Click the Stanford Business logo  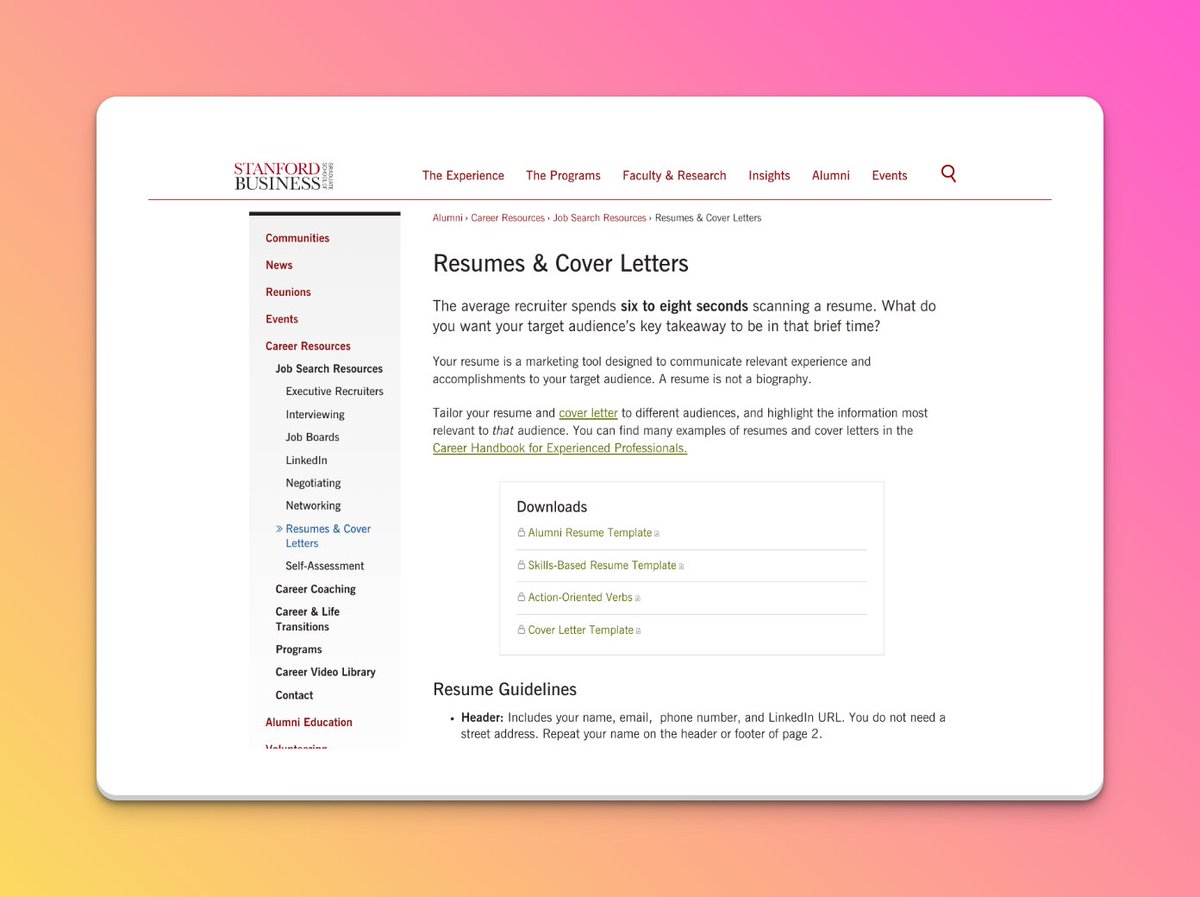pos(281,174)
